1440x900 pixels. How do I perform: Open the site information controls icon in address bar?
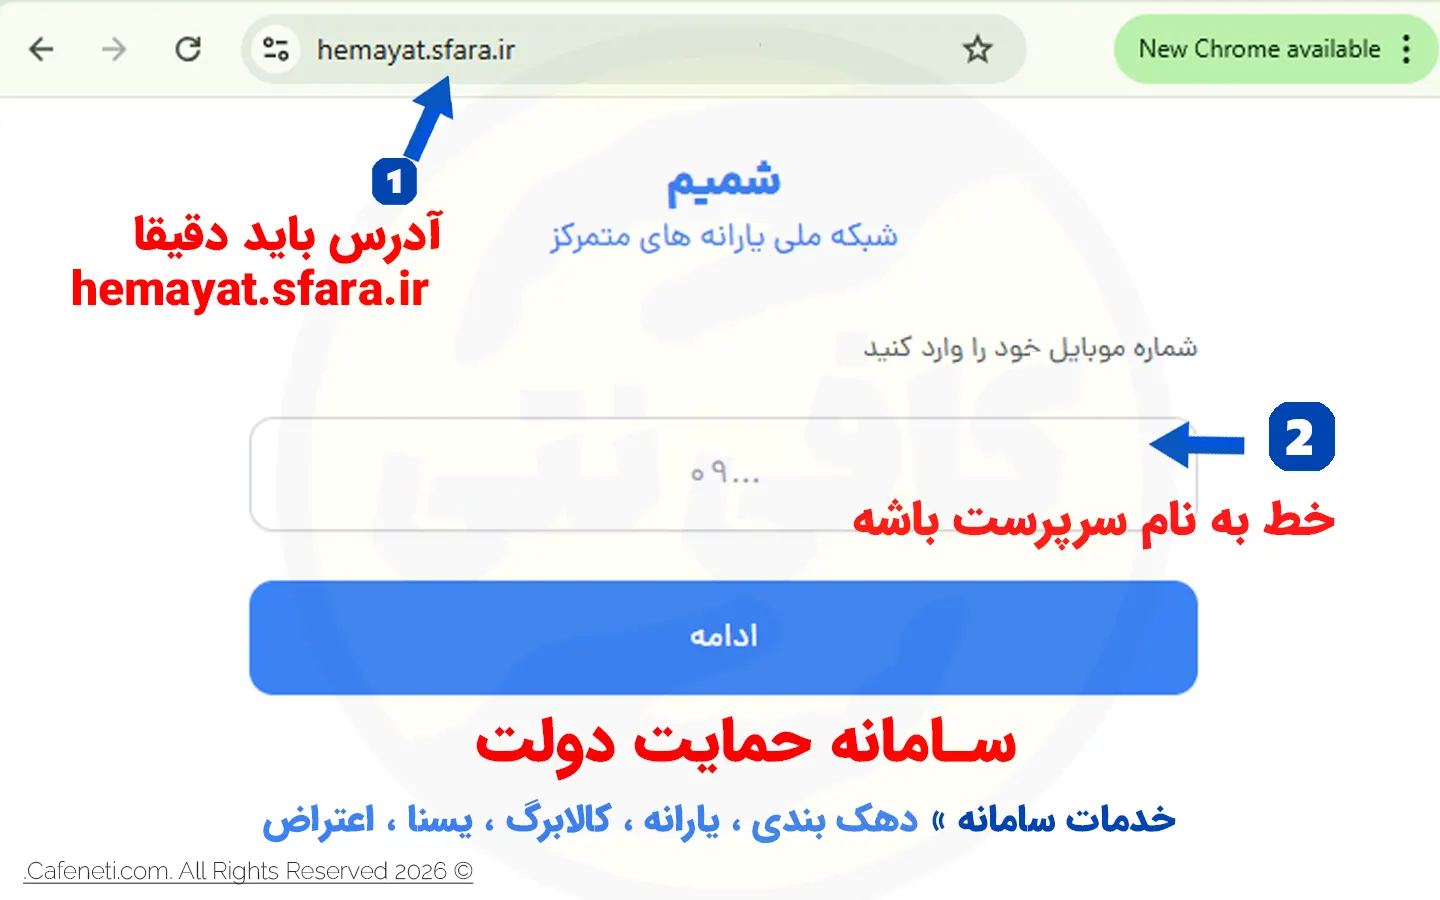pos(274,48)
